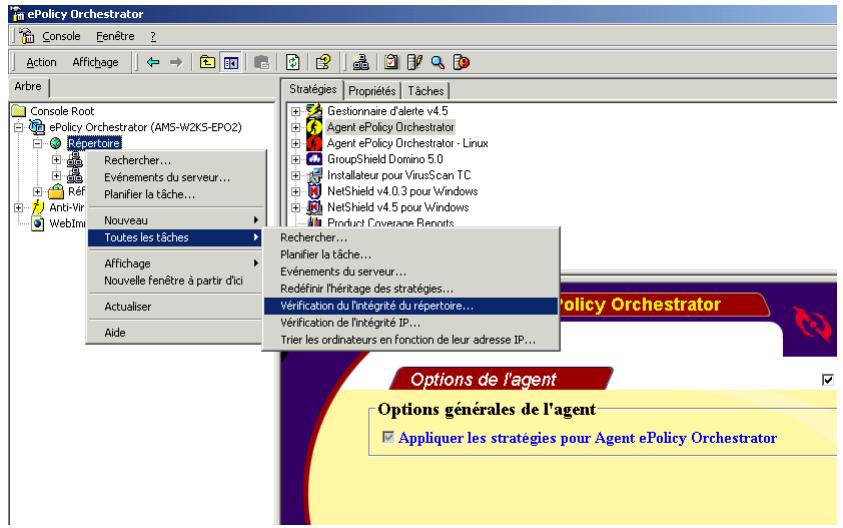Screen dimensions: 843x528
Task: Select Nouvelle fenêtre à partir d'ici
Action: point(176,281)
